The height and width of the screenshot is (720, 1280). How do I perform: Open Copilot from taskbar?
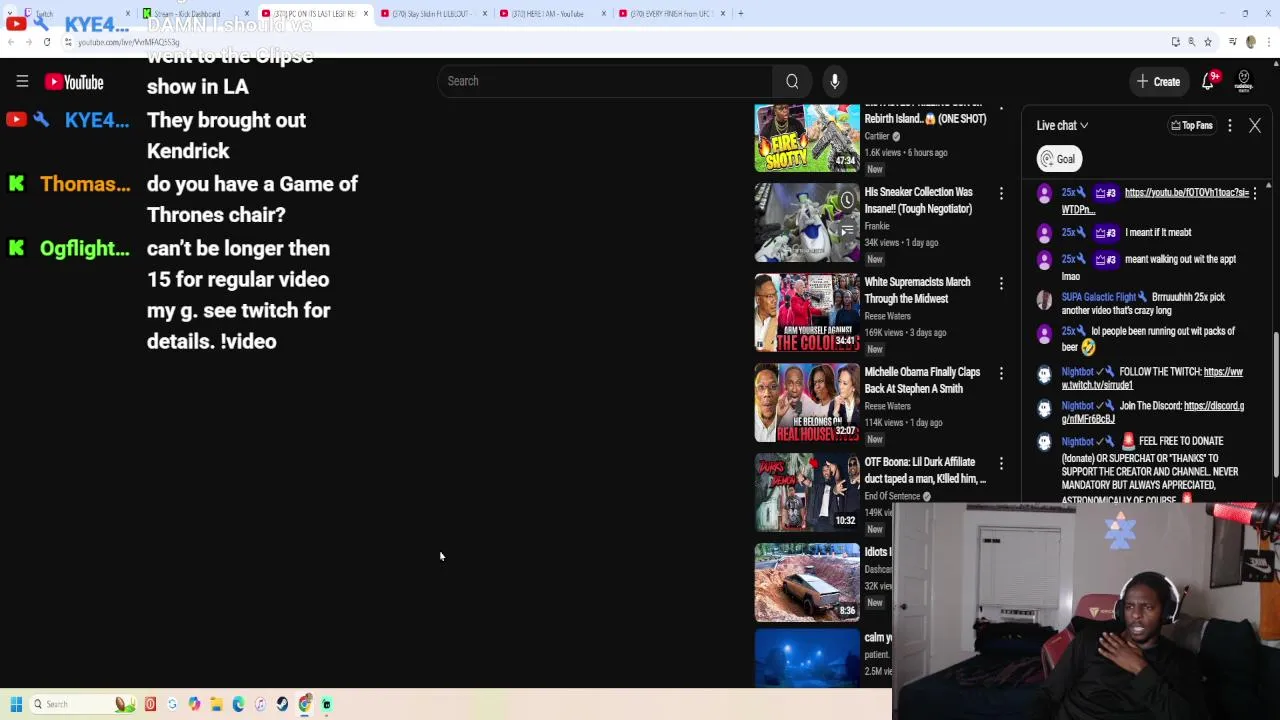[194, 704]
